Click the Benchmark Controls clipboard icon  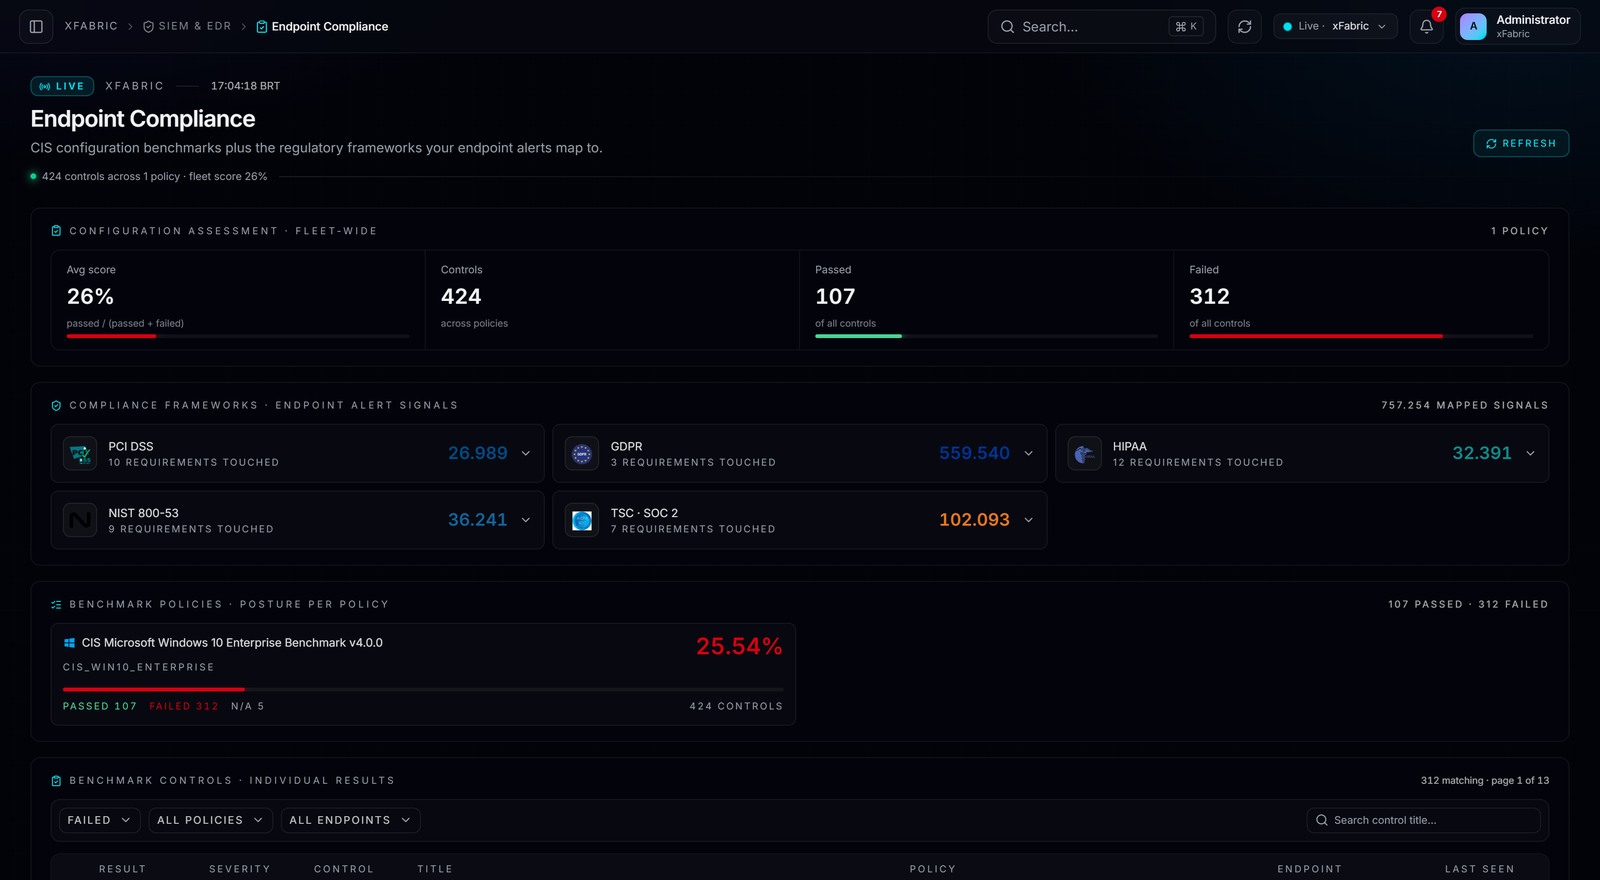coord(56,781)
